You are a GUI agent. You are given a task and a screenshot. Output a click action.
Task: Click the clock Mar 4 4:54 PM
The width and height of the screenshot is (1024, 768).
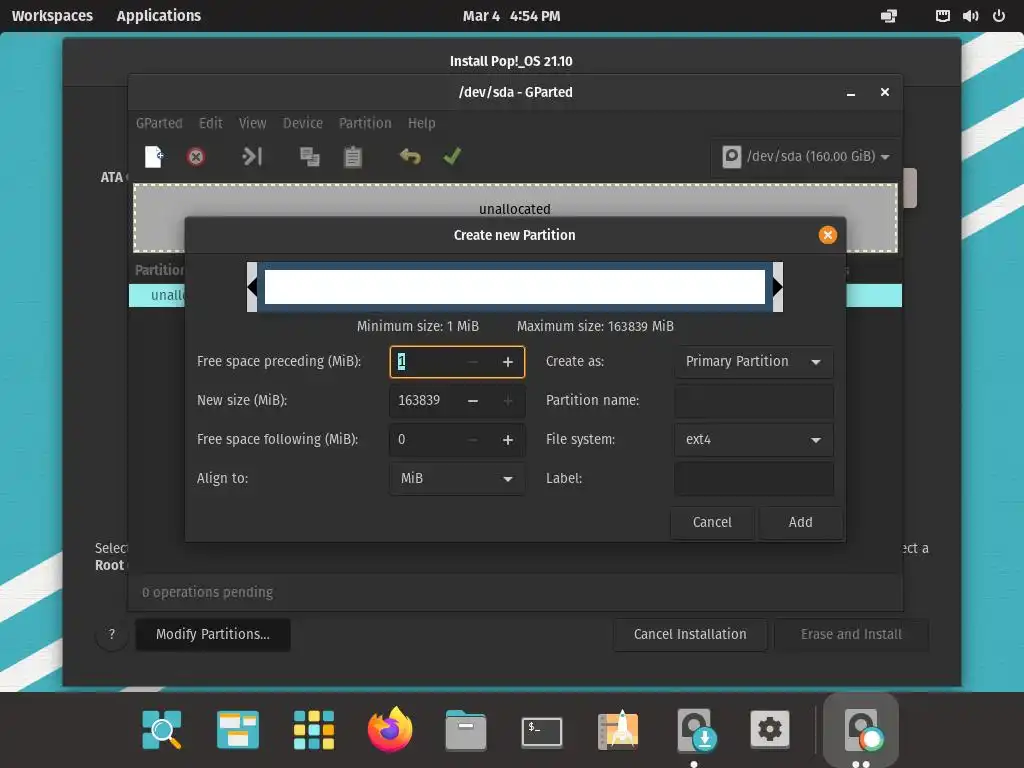pyautogui.click(x=511, y=16)
